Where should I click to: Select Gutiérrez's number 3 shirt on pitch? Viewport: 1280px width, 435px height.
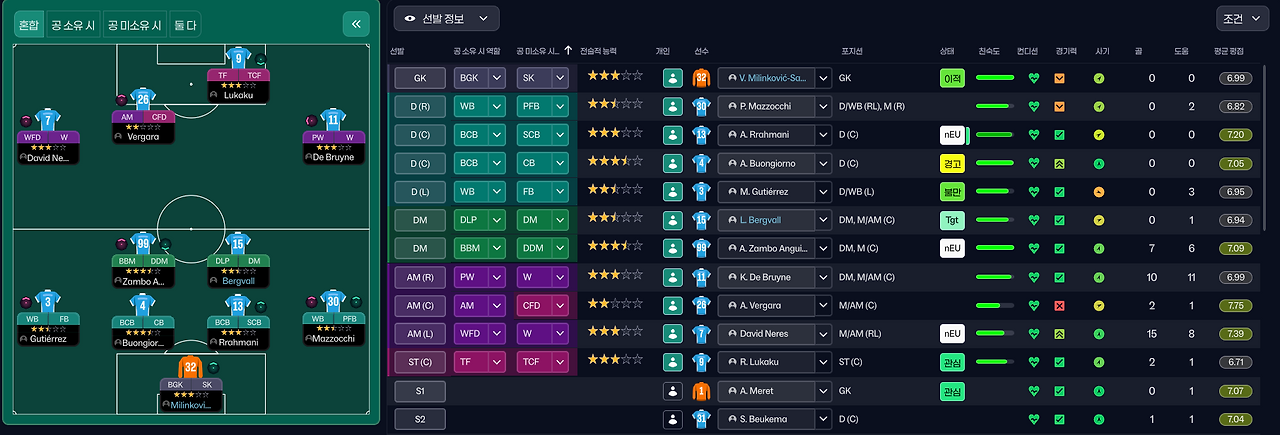click(47, 302)
